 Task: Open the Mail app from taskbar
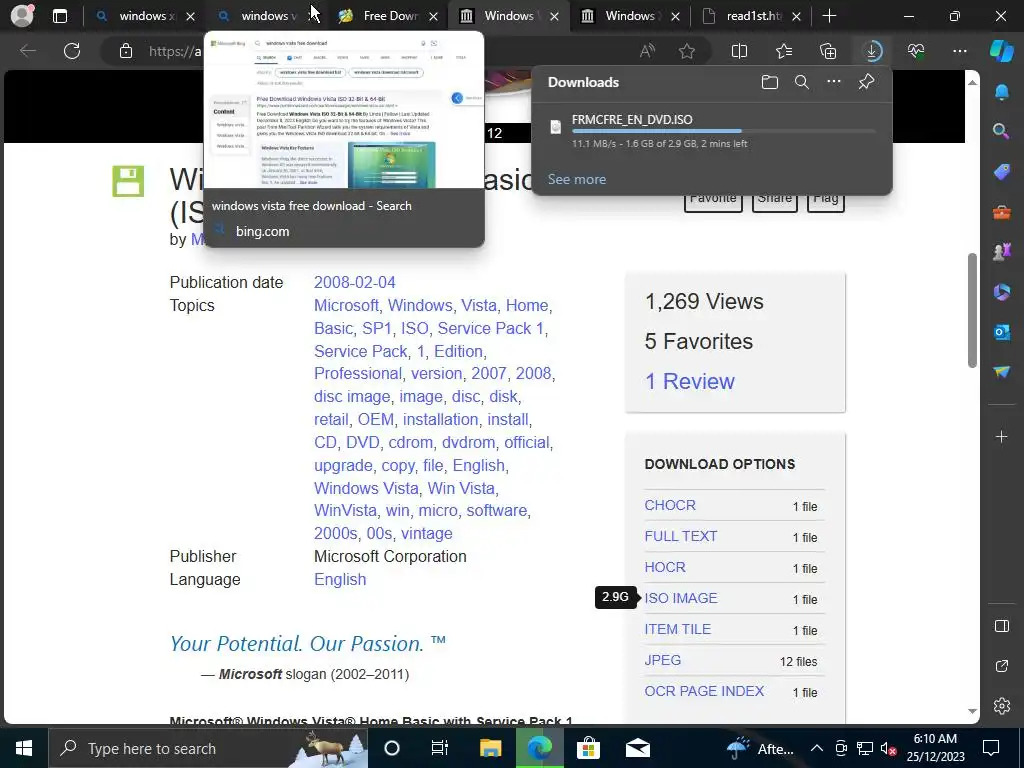[637, 748]
